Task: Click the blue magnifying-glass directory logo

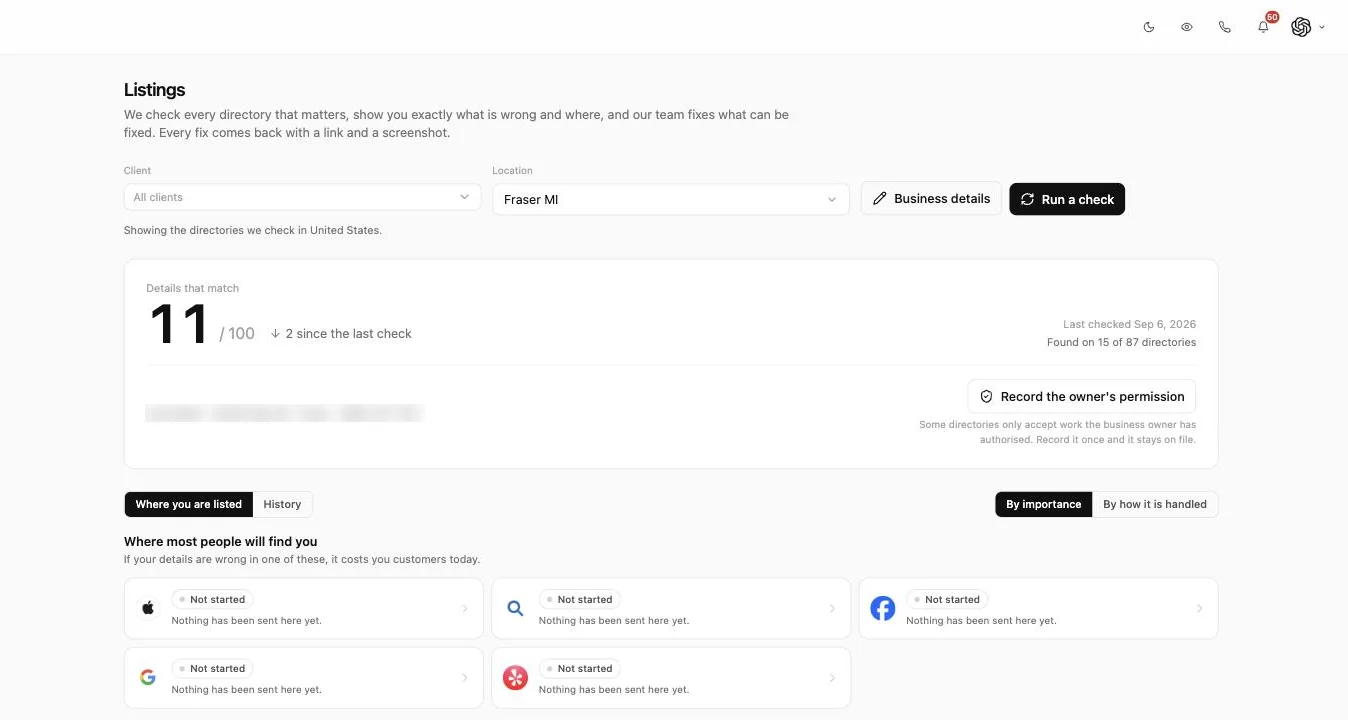Action: pos(515,608)
